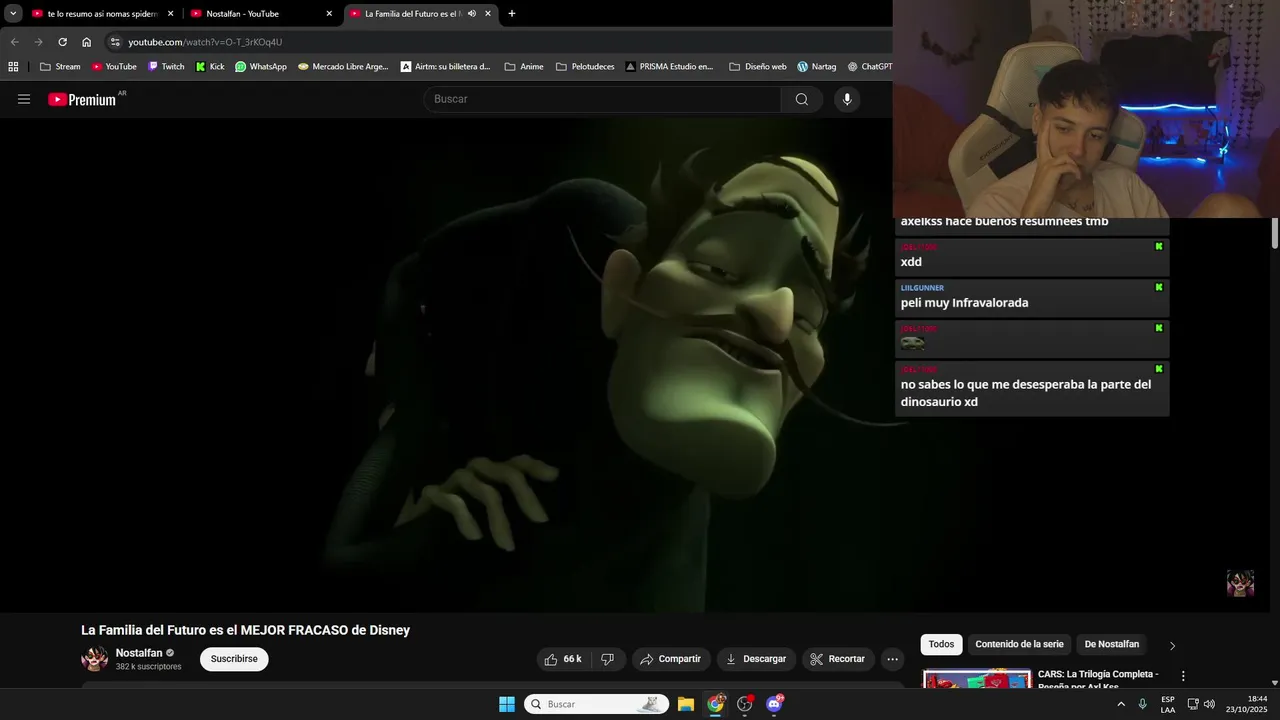Open the Airtm bookmark
1280x720 pixels.
coord(446,67)
